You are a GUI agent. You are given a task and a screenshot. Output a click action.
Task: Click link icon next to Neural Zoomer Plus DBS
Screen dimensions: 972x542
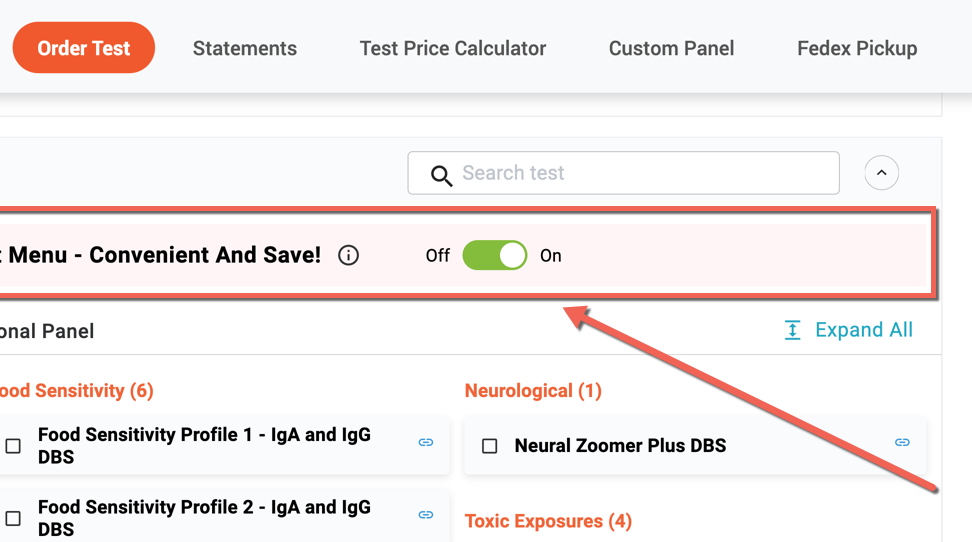tap(902, 442)
